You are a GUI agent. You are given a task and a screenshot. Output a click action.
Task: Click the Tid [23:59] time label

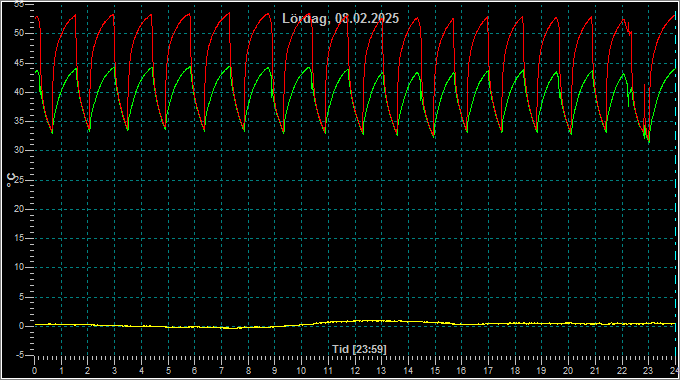359,349
